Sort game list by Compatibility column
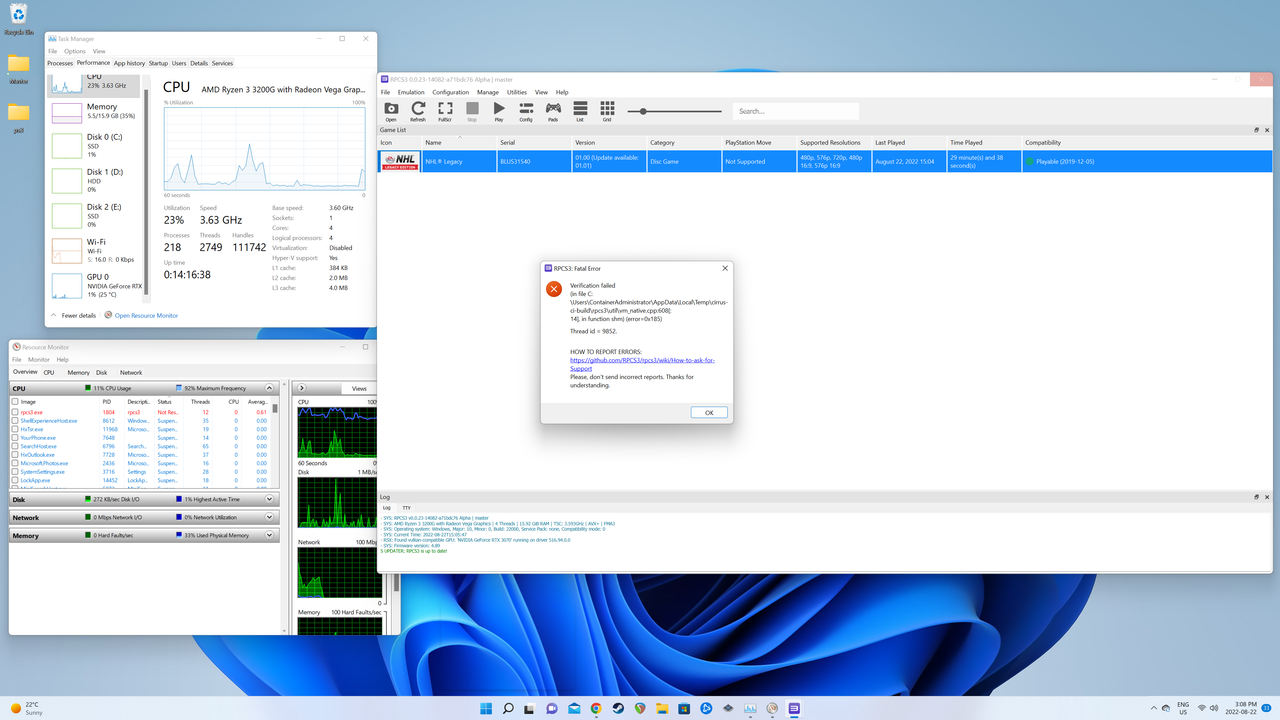This screenshot has height=720, width=1280. (x=1146, y=142)
